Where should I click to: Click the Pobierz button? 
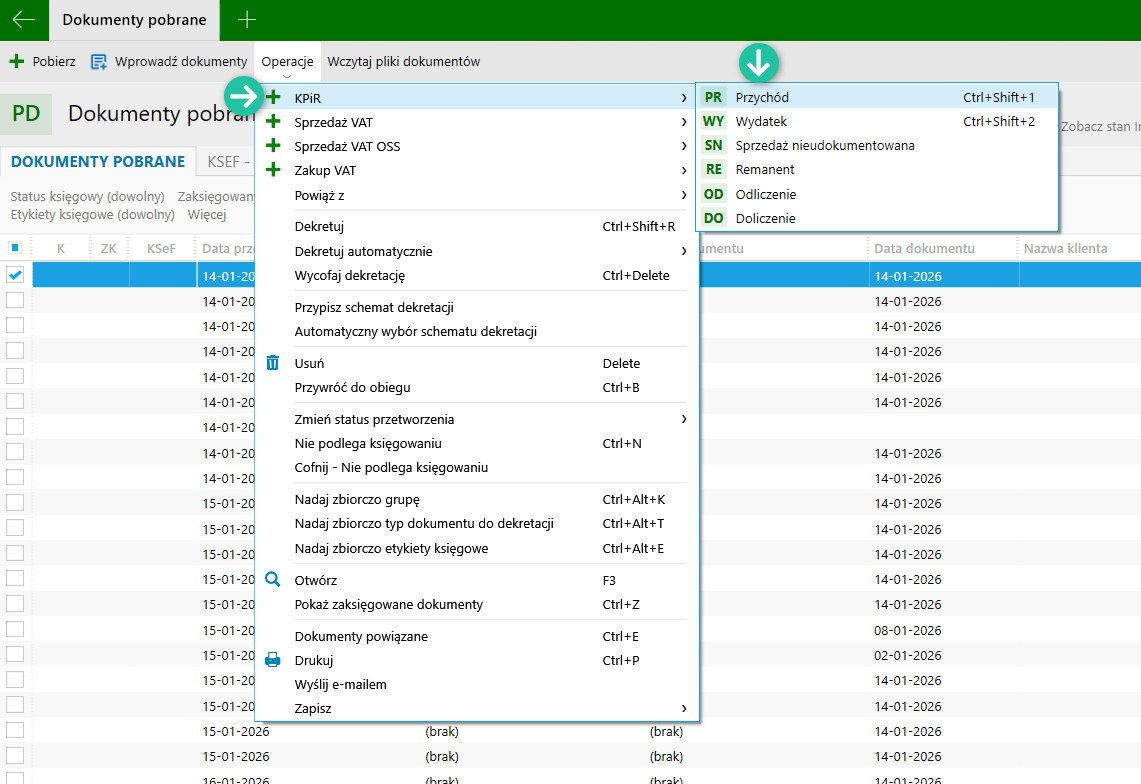tap(43, 62)
